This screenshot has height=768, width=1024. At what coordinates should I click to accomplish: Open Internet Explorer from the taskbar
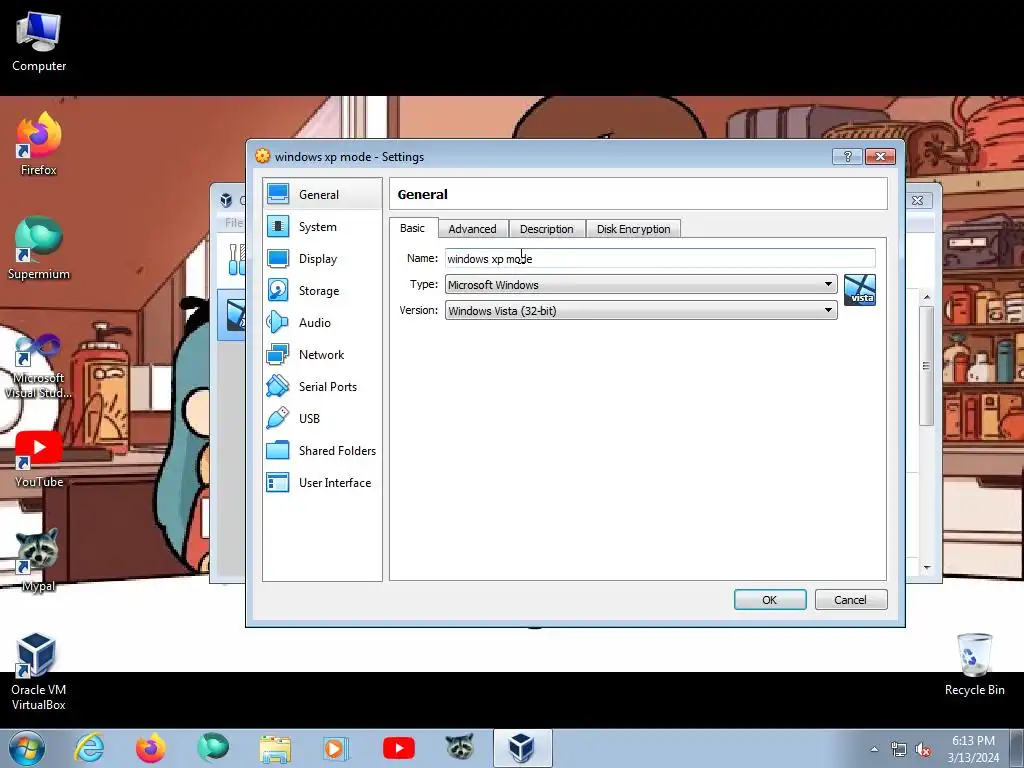89,748
